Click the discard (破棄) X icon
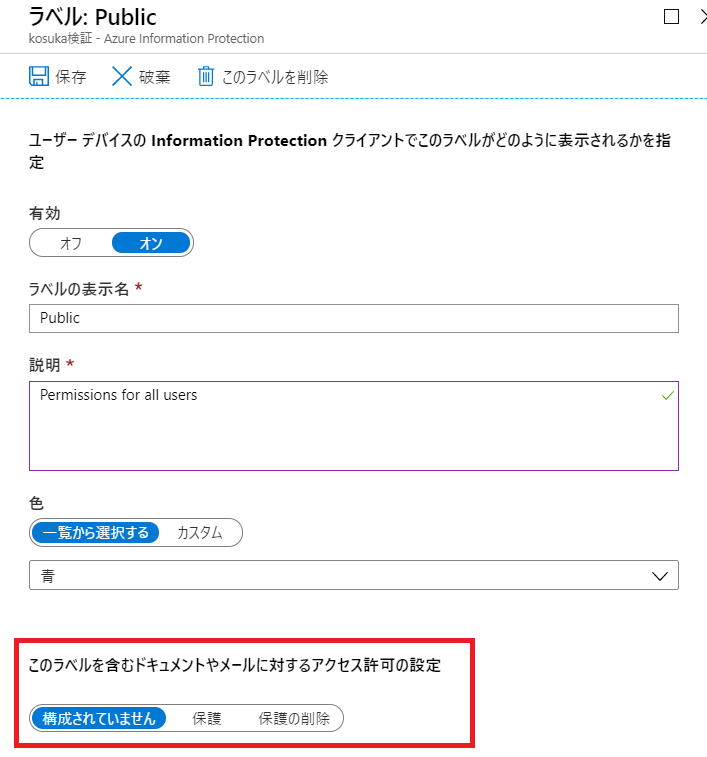Image resolution: width=707 pixels, height=757 pixels. 122,76
